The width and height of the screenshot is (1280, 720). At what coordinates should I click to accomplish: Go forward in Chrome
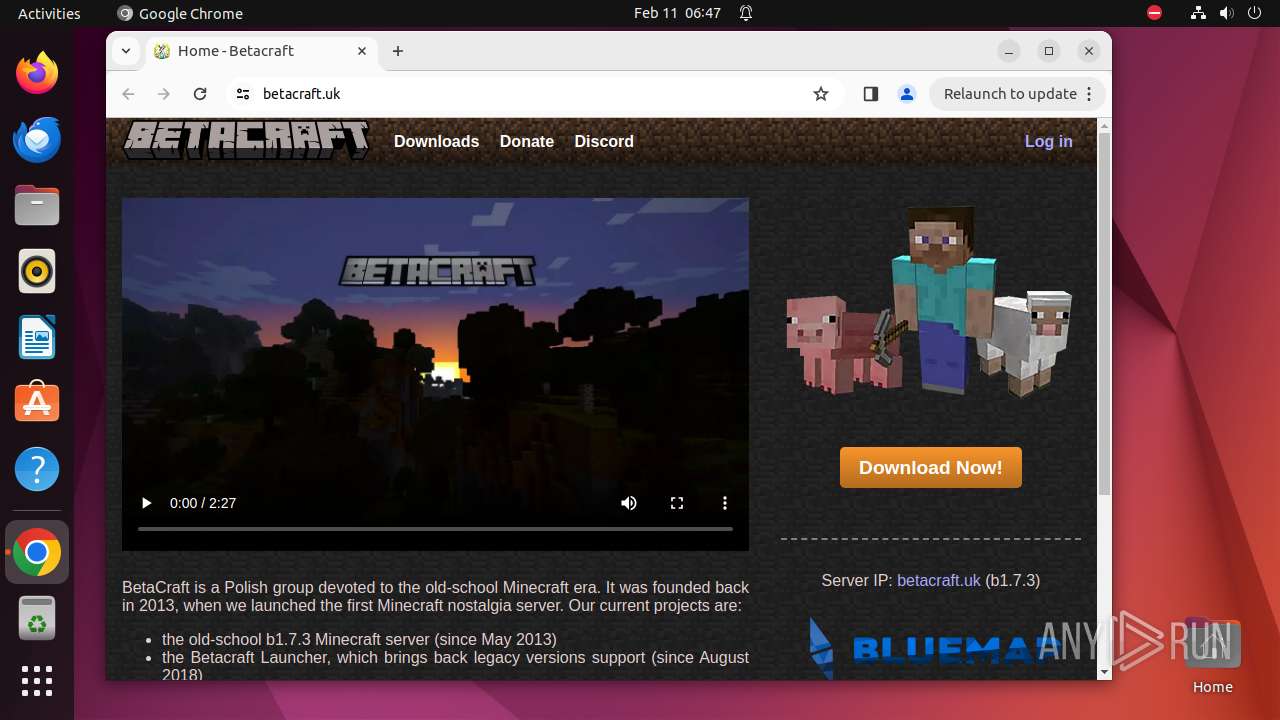[164, 94]
